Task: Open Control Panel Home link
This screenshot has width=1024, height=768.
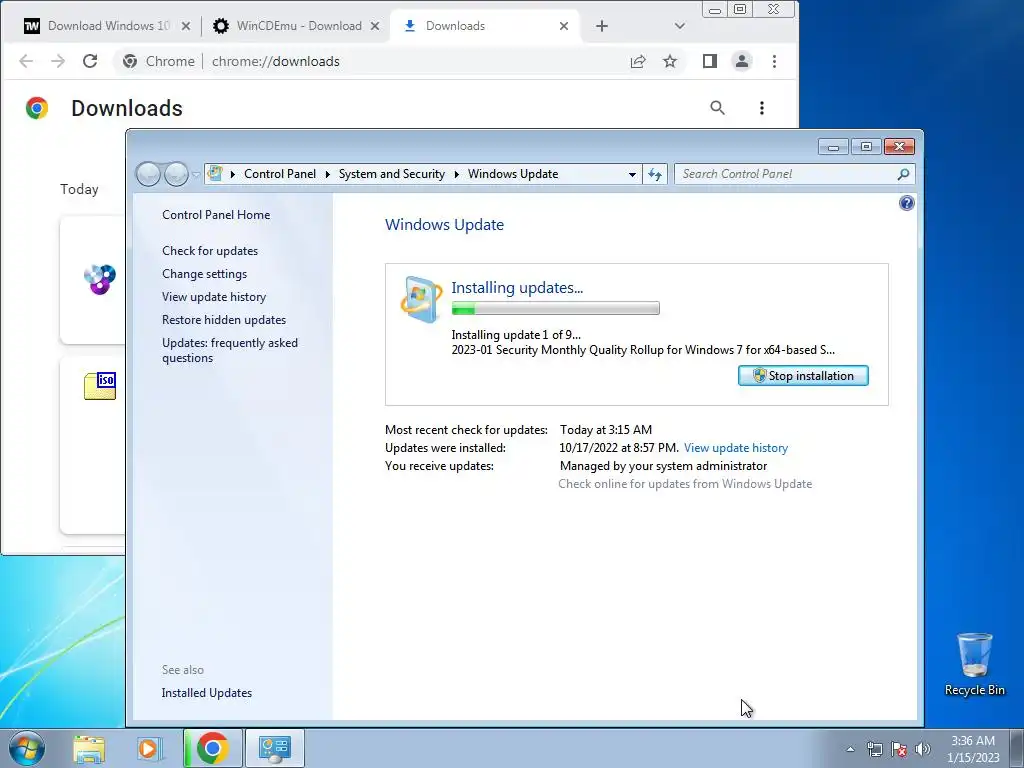Action: coord(216,215)
